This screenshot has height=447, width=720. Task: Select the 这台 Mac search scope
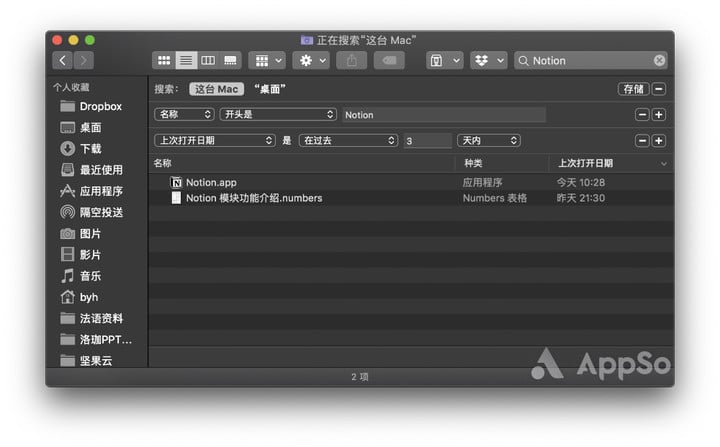pos(216,89)
